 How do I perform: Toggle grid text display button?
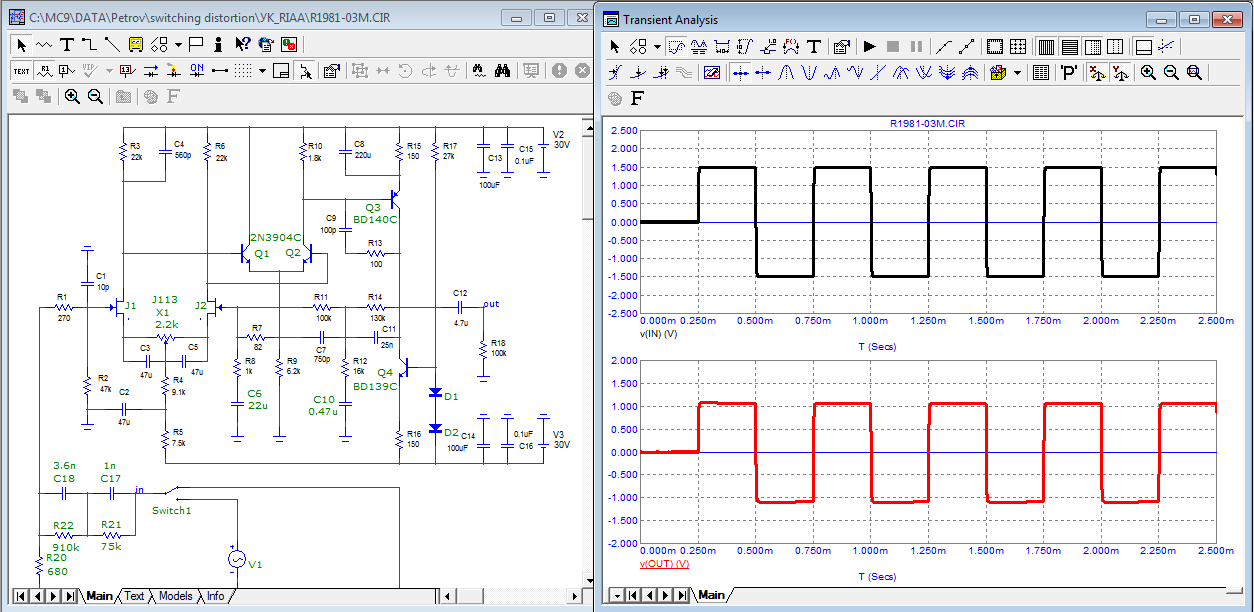coord(21,70)
